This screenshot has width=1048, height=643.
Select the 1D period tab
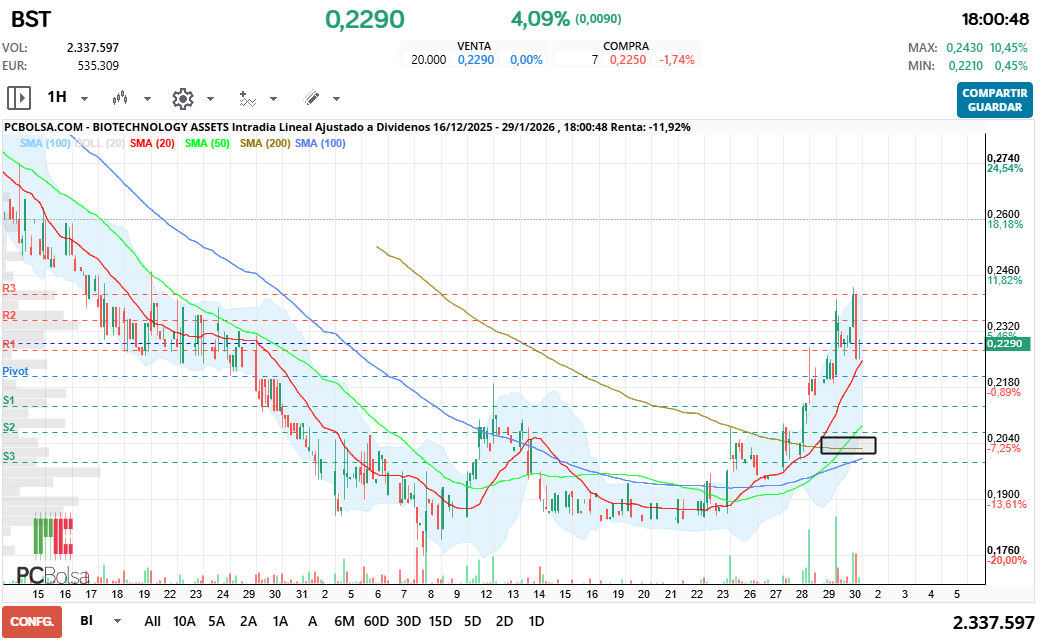pyautogui.click(x=536, y=621)
